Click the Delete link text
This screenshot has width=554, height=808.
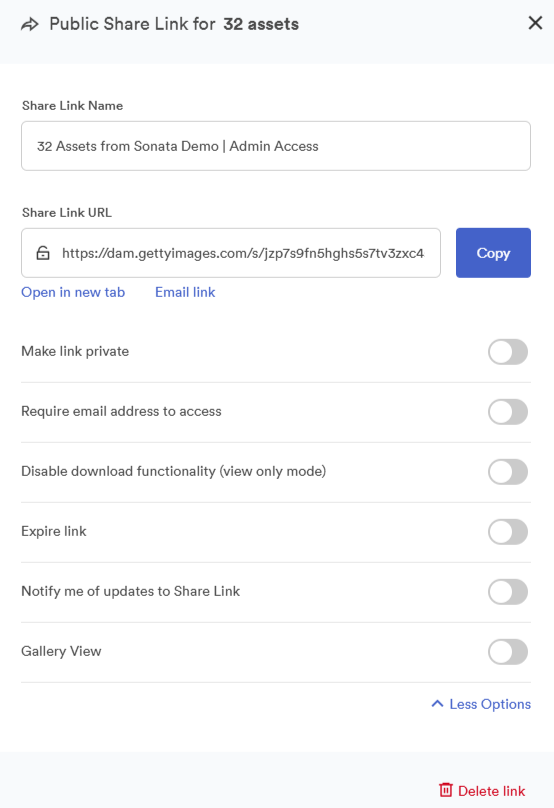[492, 791]
